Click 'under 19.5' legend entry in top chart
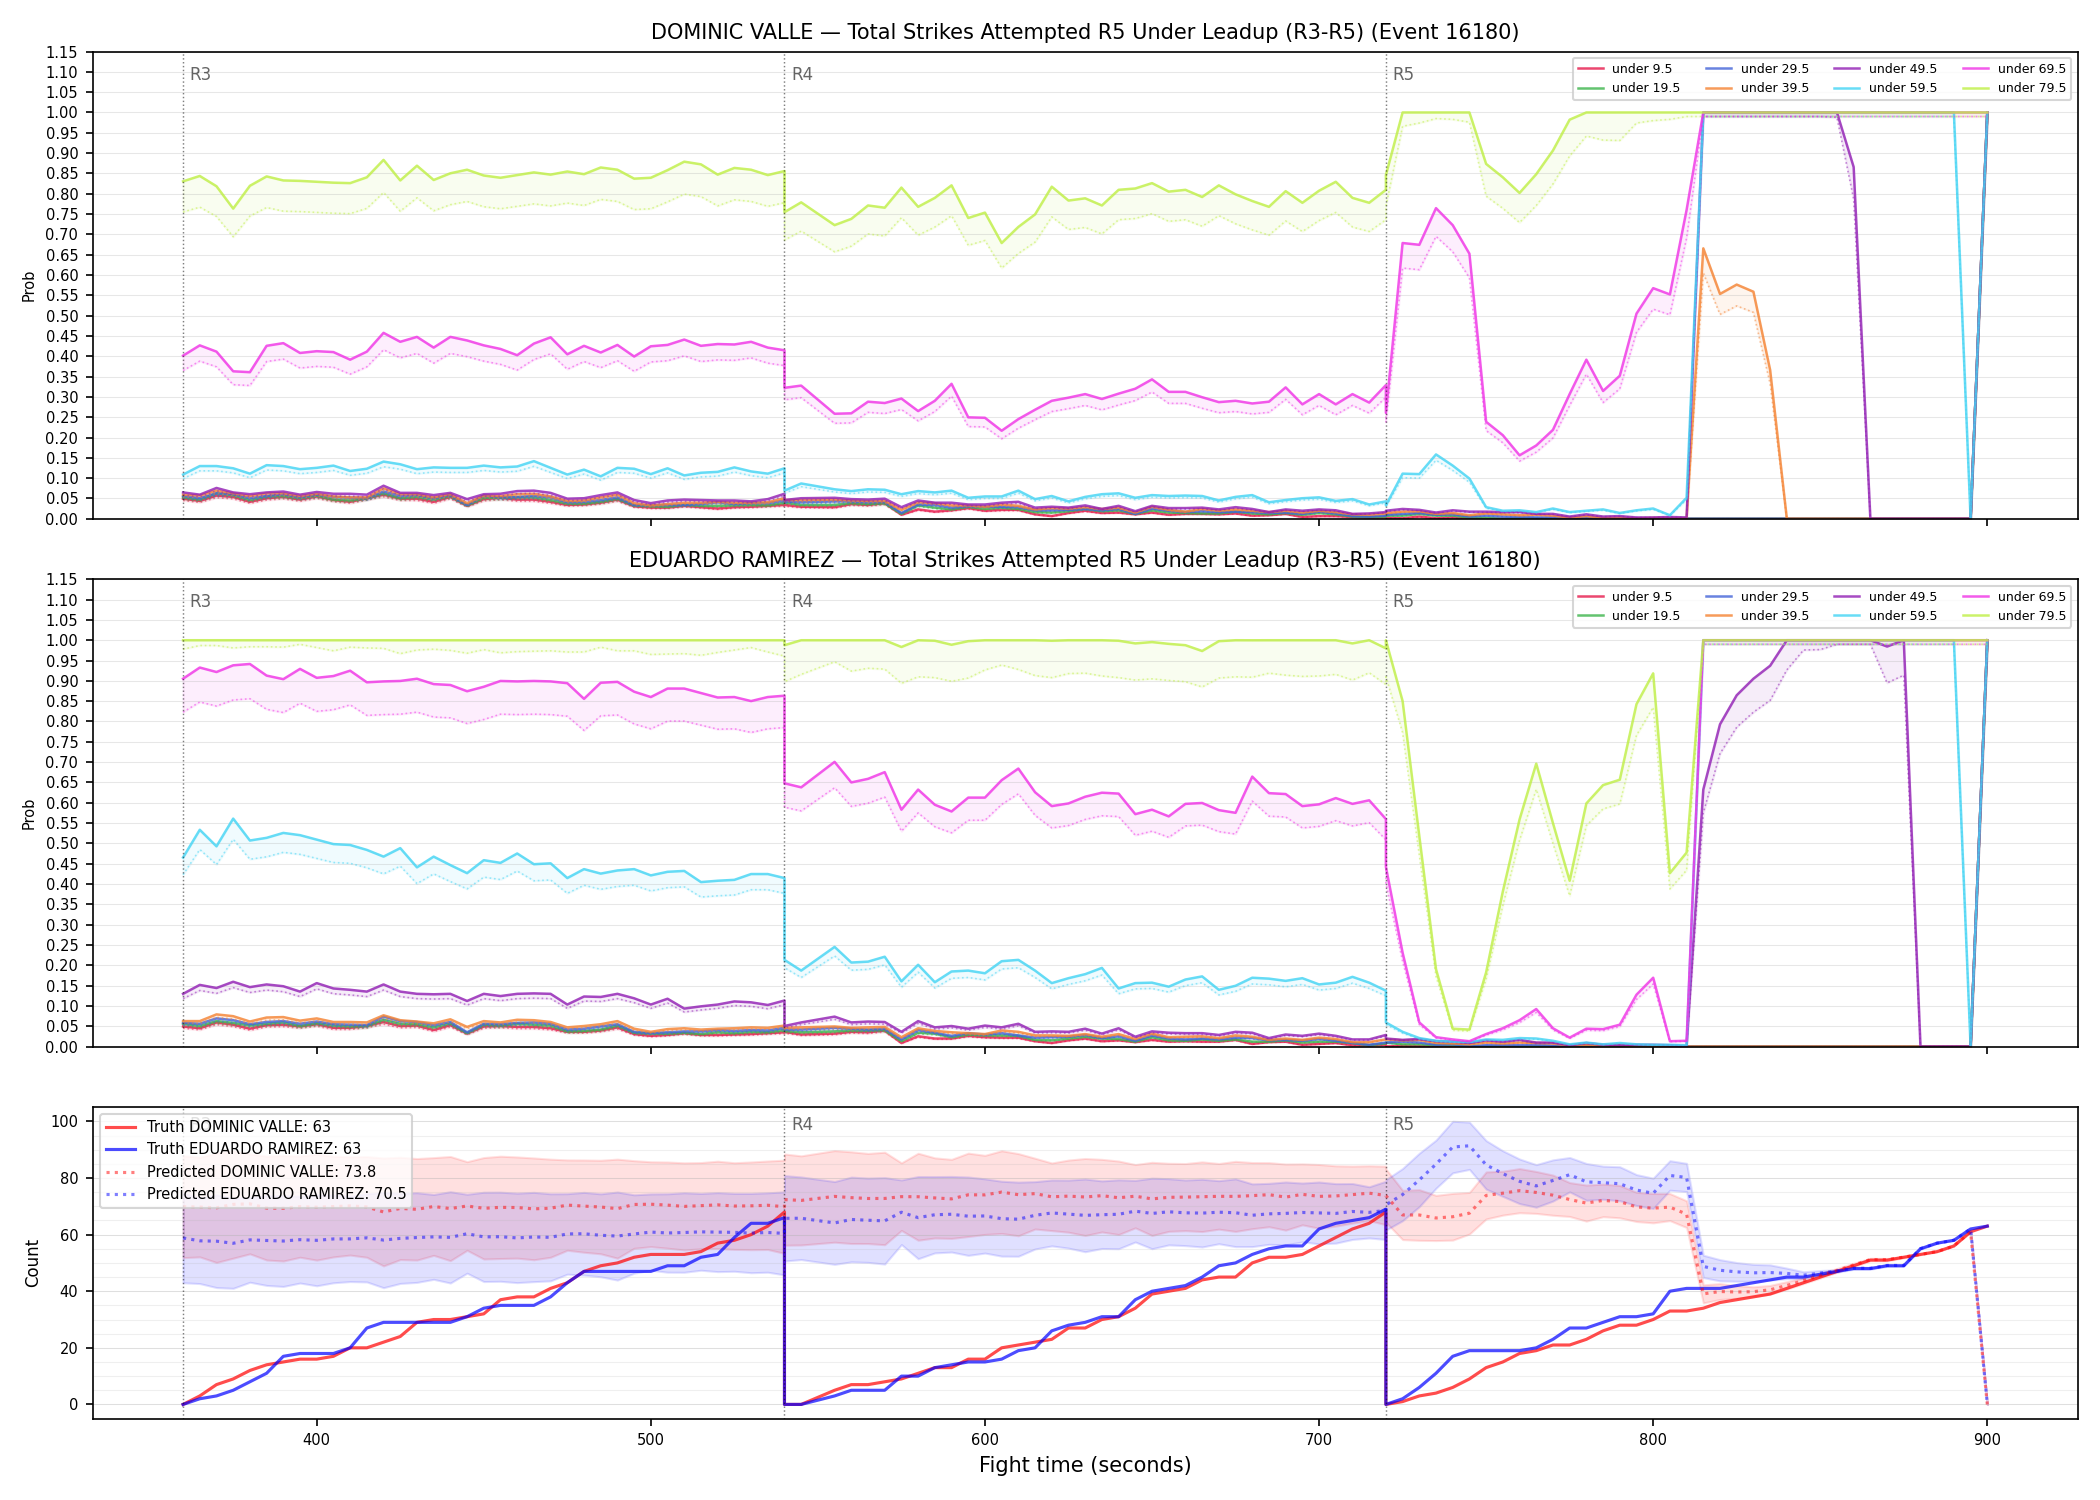The width and height of the screenshot is (2100, 1500). (1627, 88)
